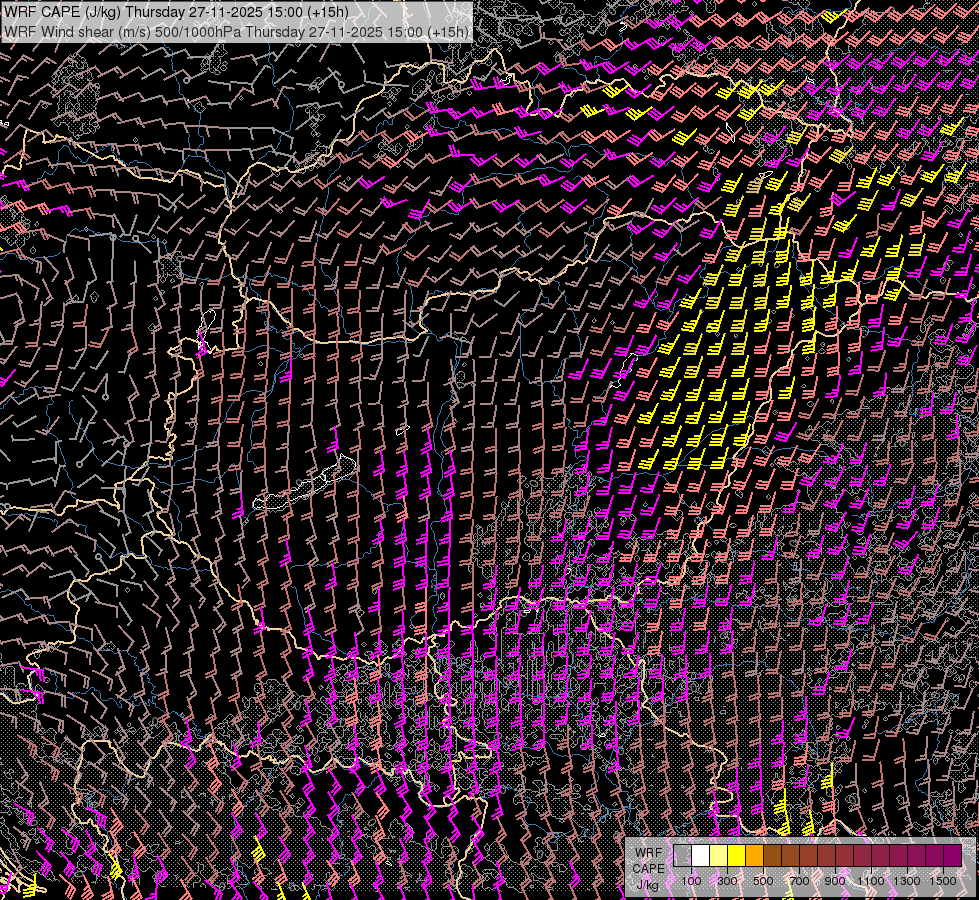Click the 1100 legend value label
979x900 pixels.
(x=871, y=881)
